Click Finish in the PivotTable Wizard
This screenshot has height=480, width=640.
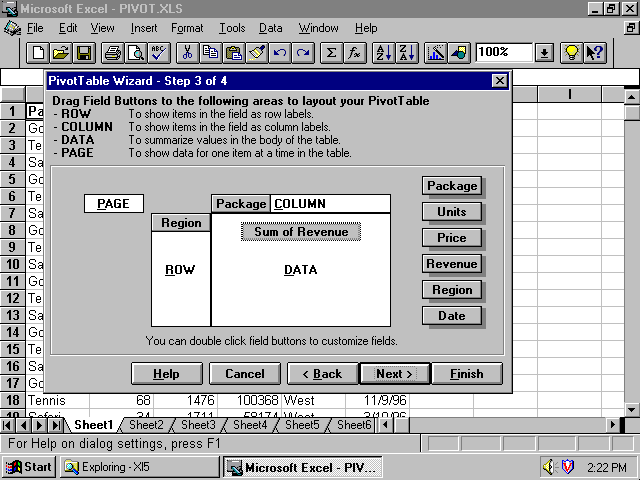(467, 373)
